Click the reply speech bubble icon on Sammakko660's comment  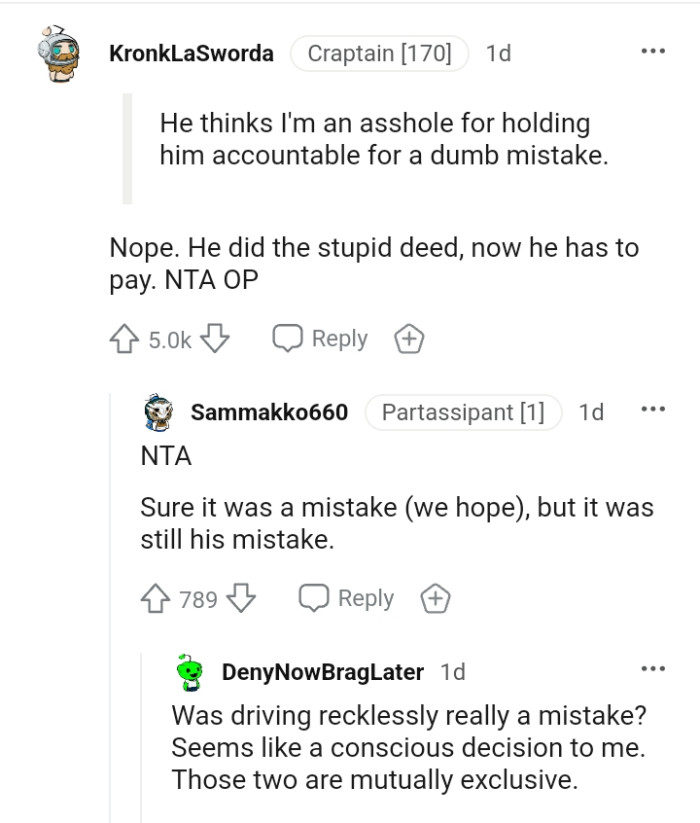pos(315,598)
